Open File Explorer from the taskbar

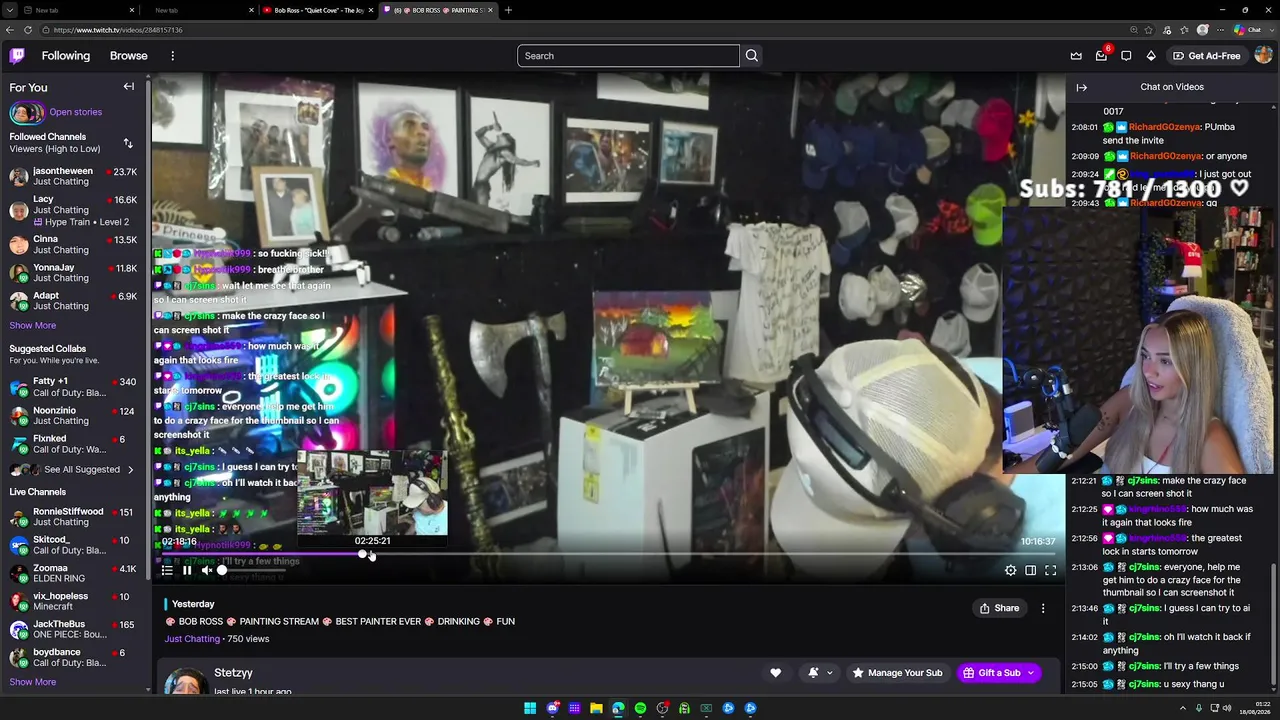(x=596, y=708)
